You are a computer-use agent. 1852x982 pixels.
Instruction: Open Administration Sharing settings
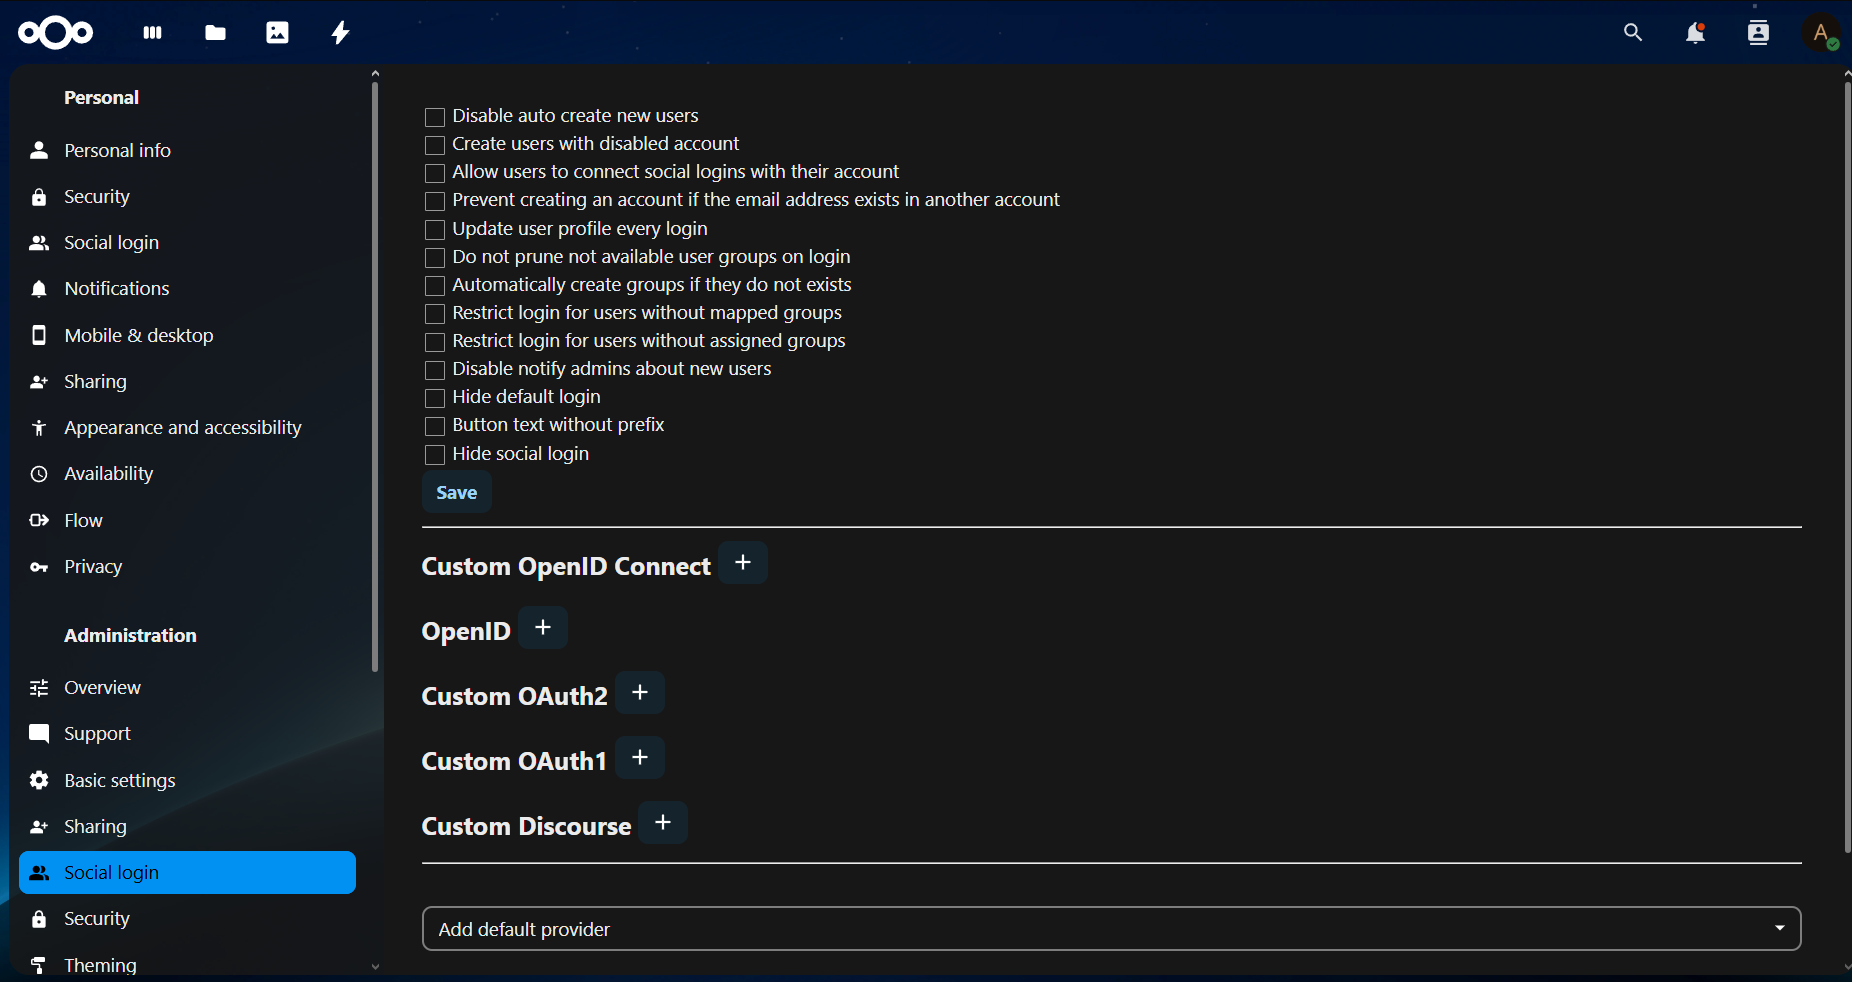pos(187,827)
